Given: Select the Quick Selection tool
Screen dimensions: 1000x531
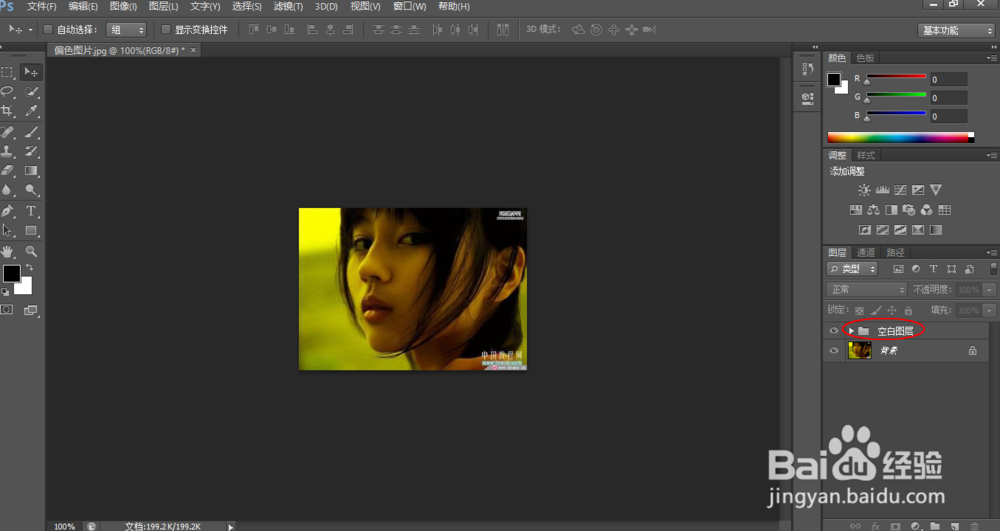Looking at the screenshot, I should 31,91.
